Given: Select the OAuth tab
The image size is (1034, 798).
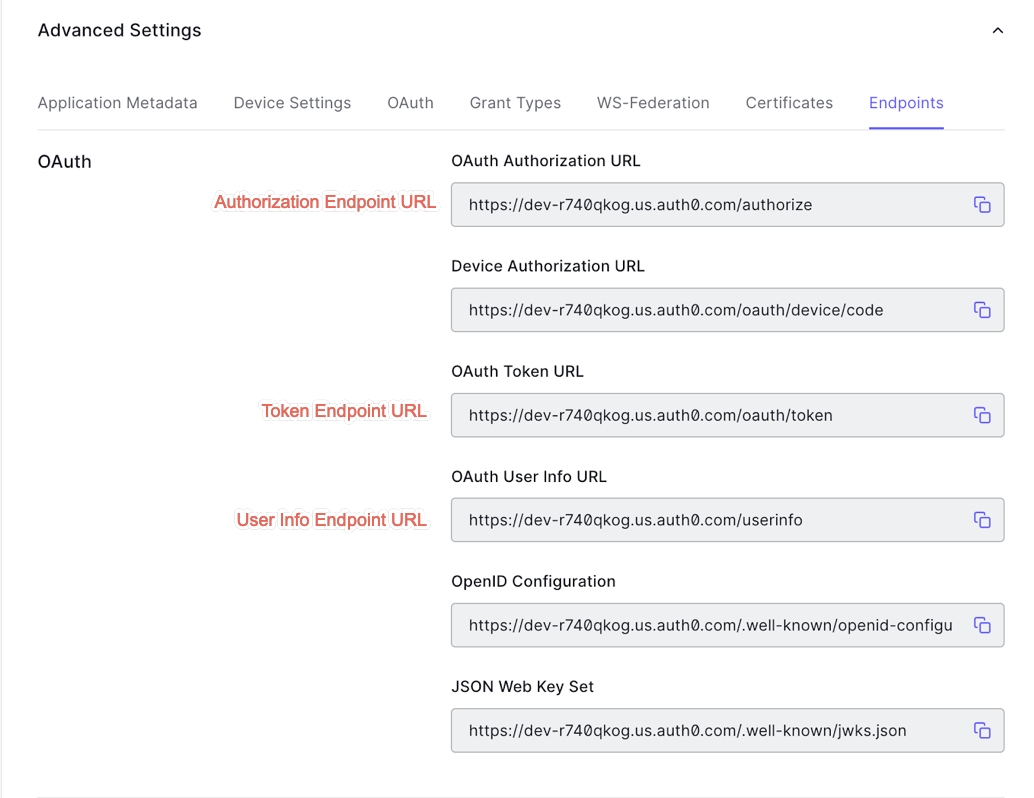Looking at the screenshot, I should click(410, 103).
